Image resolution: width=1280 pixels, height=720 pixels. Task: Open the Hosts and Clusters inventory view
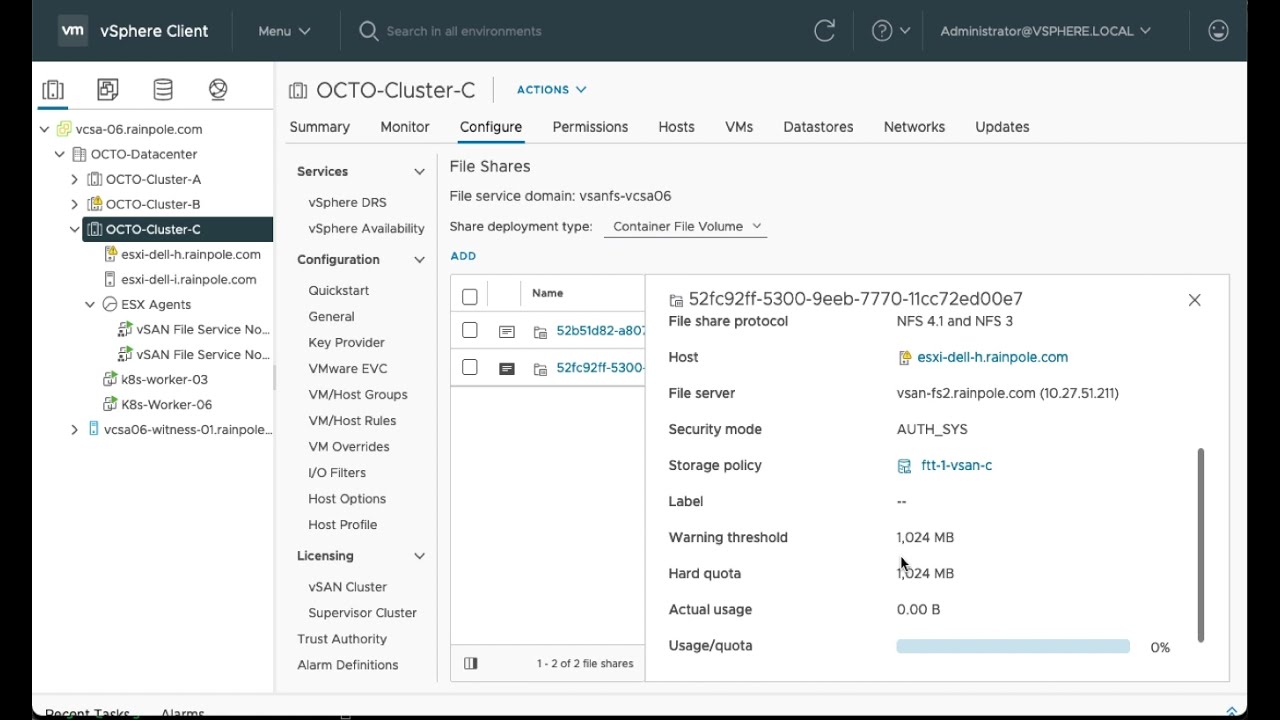click(53, 90)
